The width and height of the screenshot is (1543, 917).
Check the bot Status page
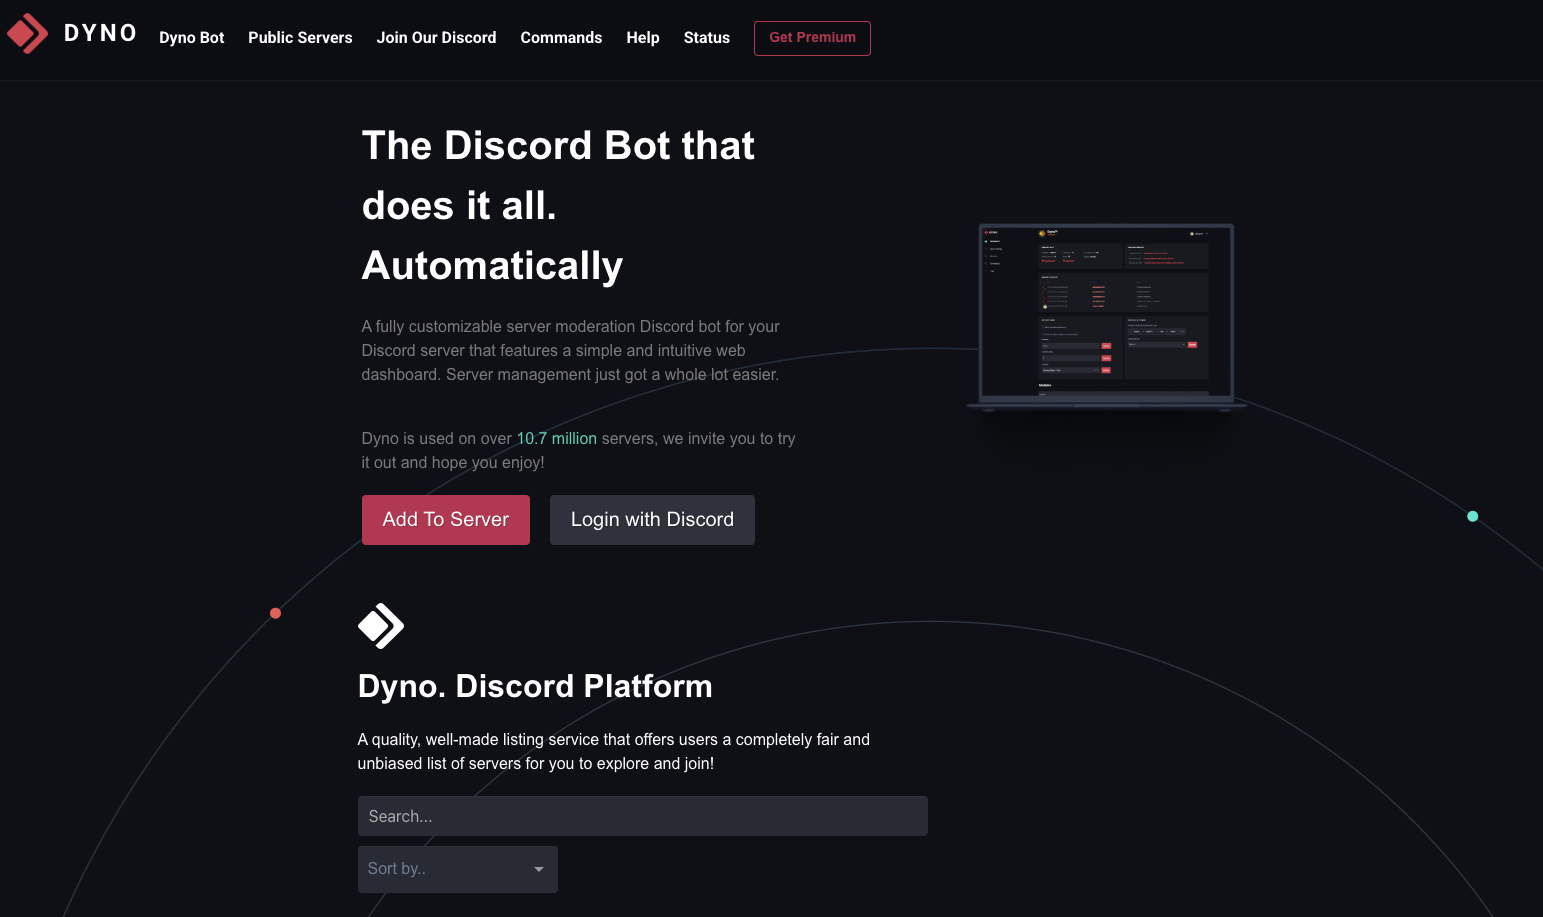(706, 38)
